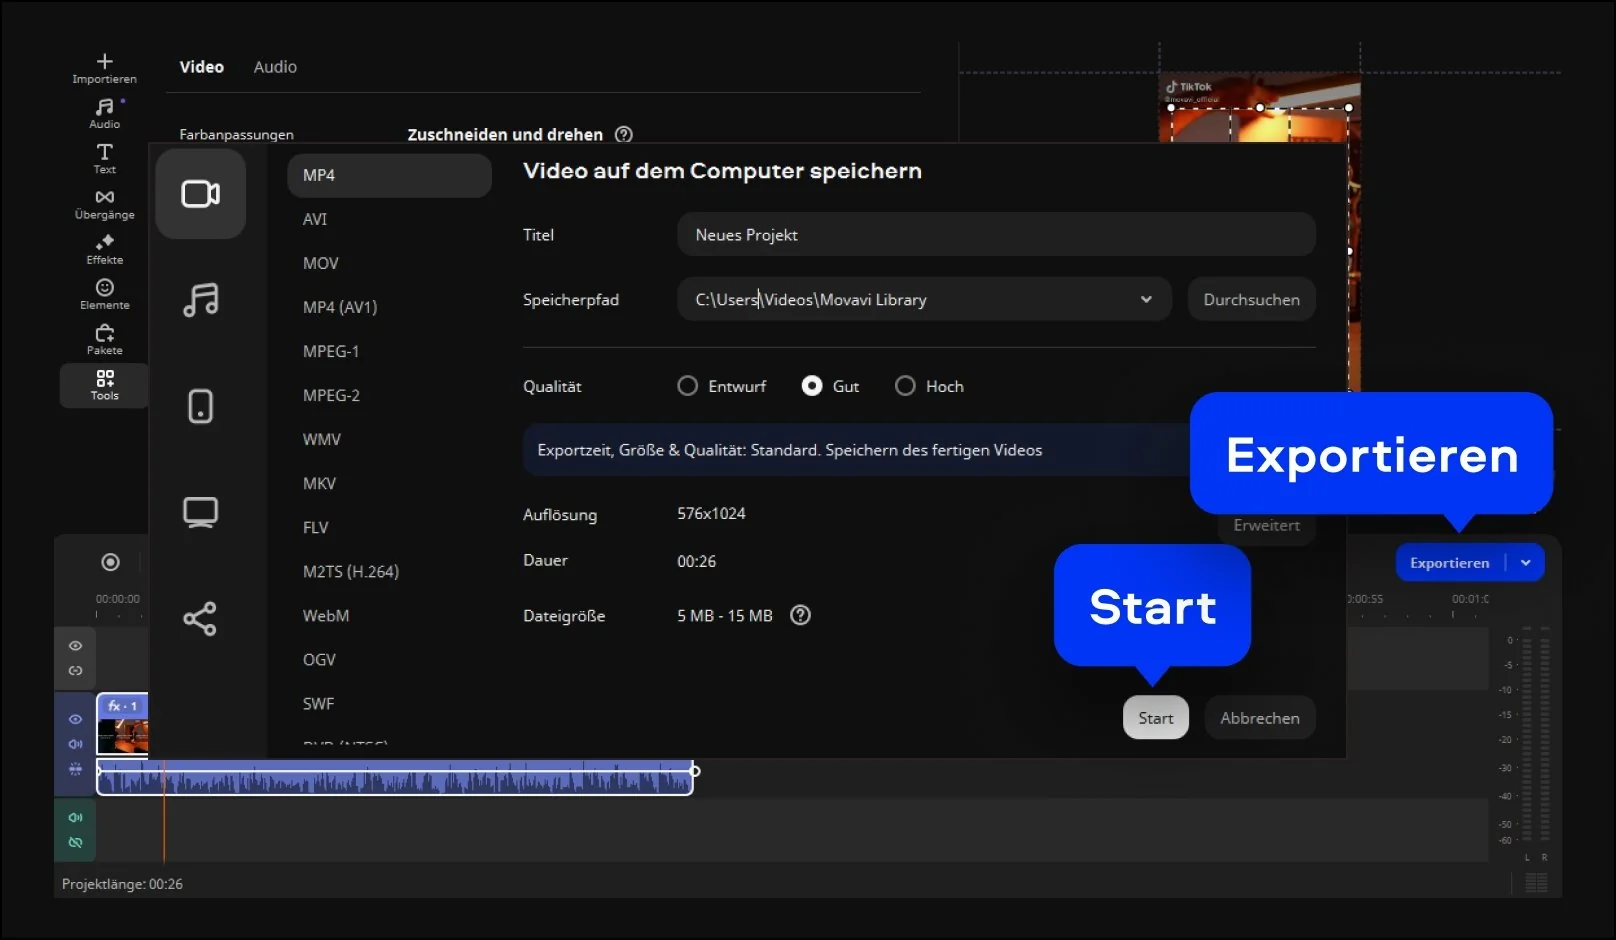Screen dimensions: 1616x940
Task: Click the Zuschneiden und drehen heading
Action: tap(505, 134)
